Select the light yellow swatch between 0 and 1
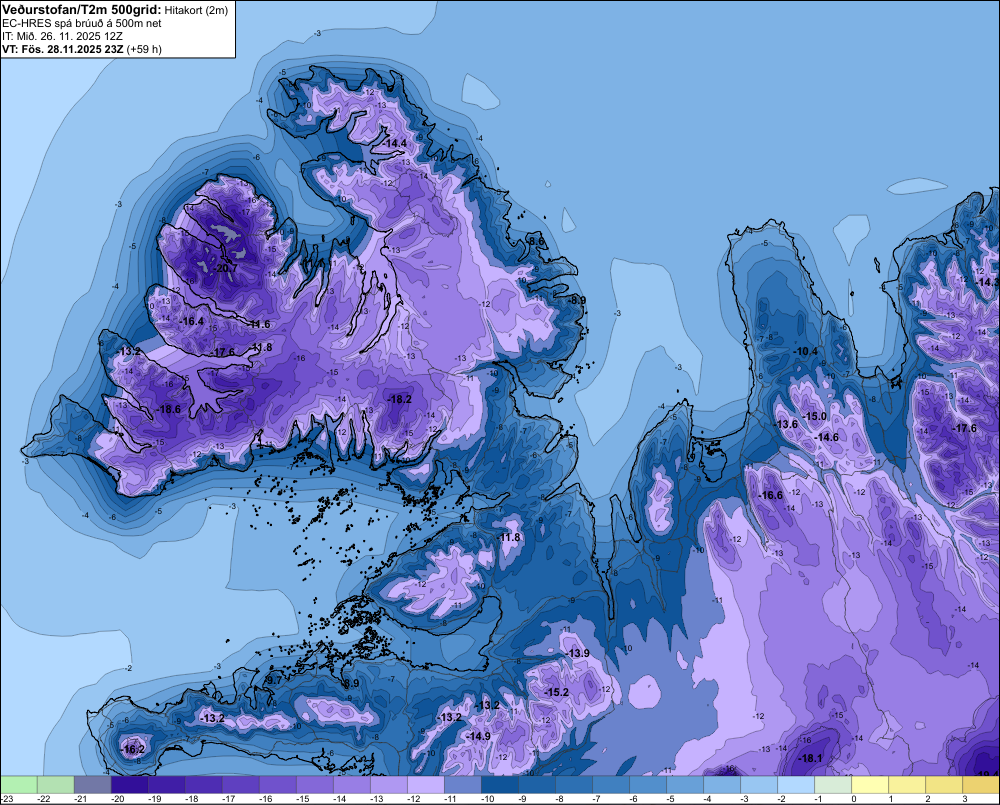 click(x=869, y=784)
